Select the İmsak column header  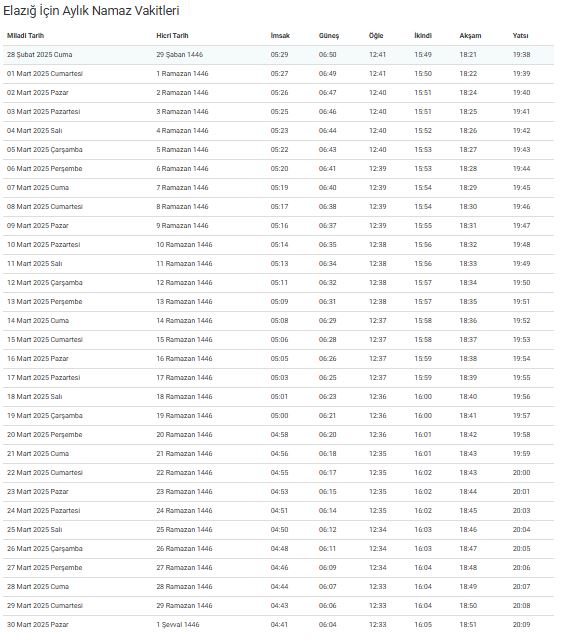pos(280,36)
